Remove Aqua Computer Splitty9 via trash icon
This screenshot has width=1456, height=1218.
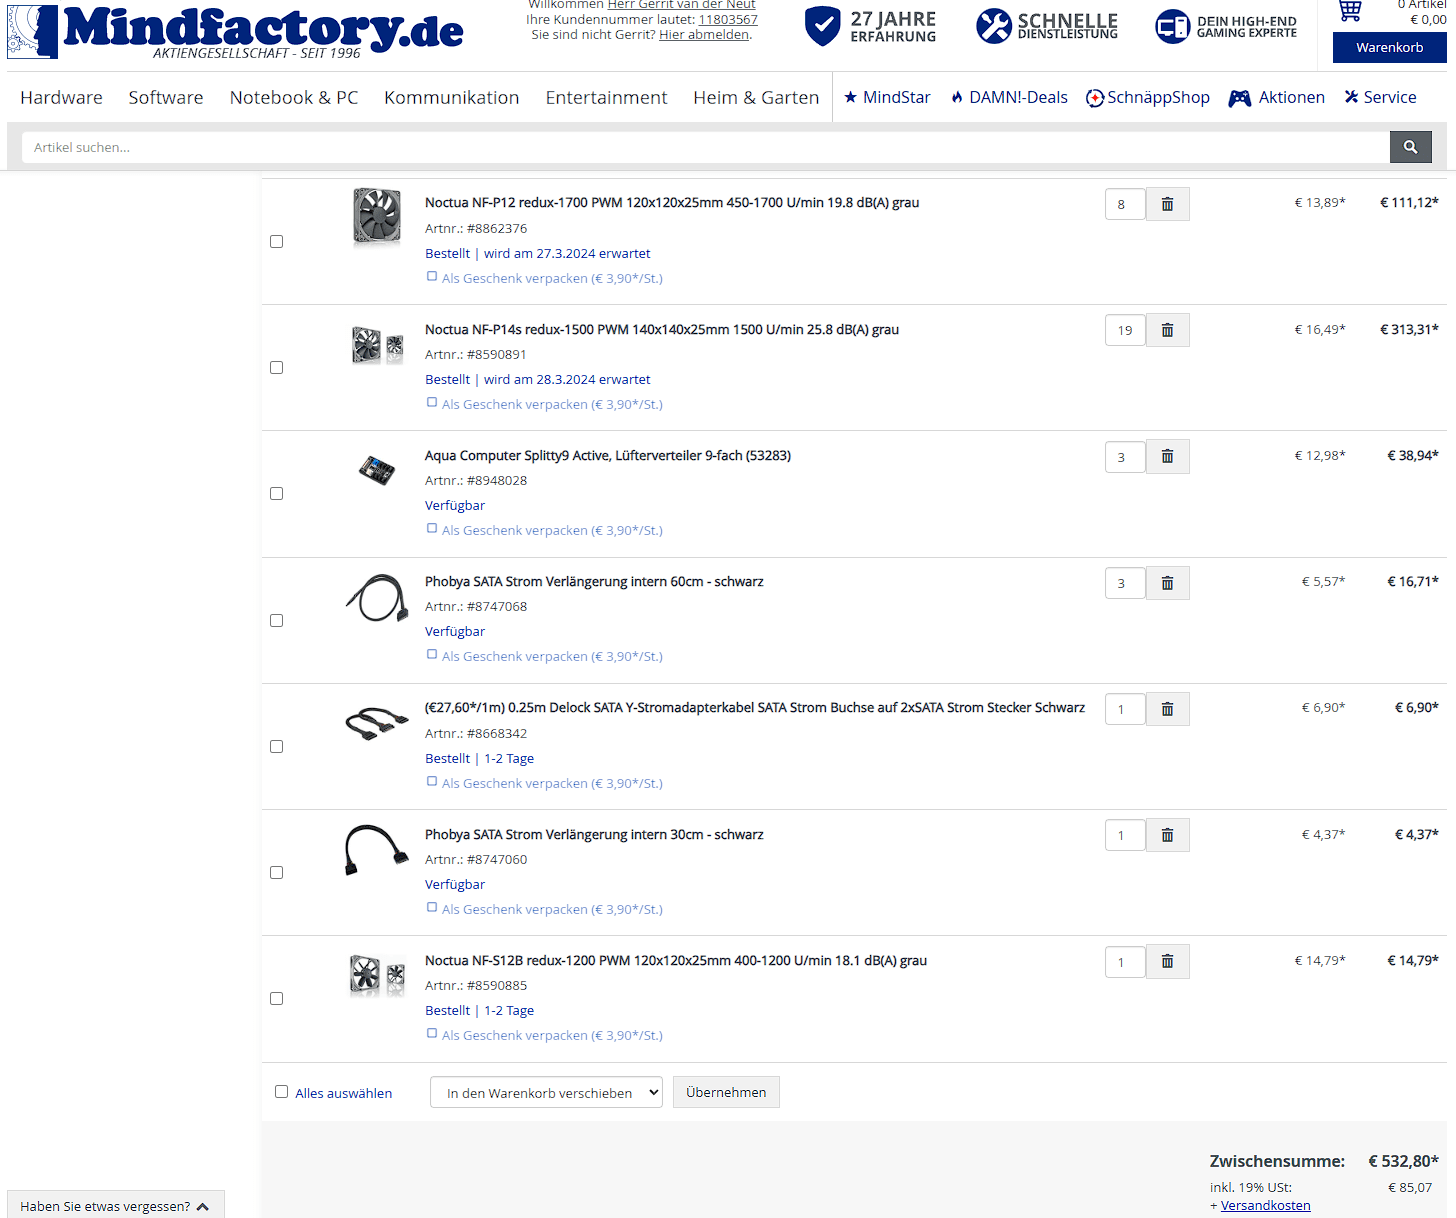[1167, 456]
